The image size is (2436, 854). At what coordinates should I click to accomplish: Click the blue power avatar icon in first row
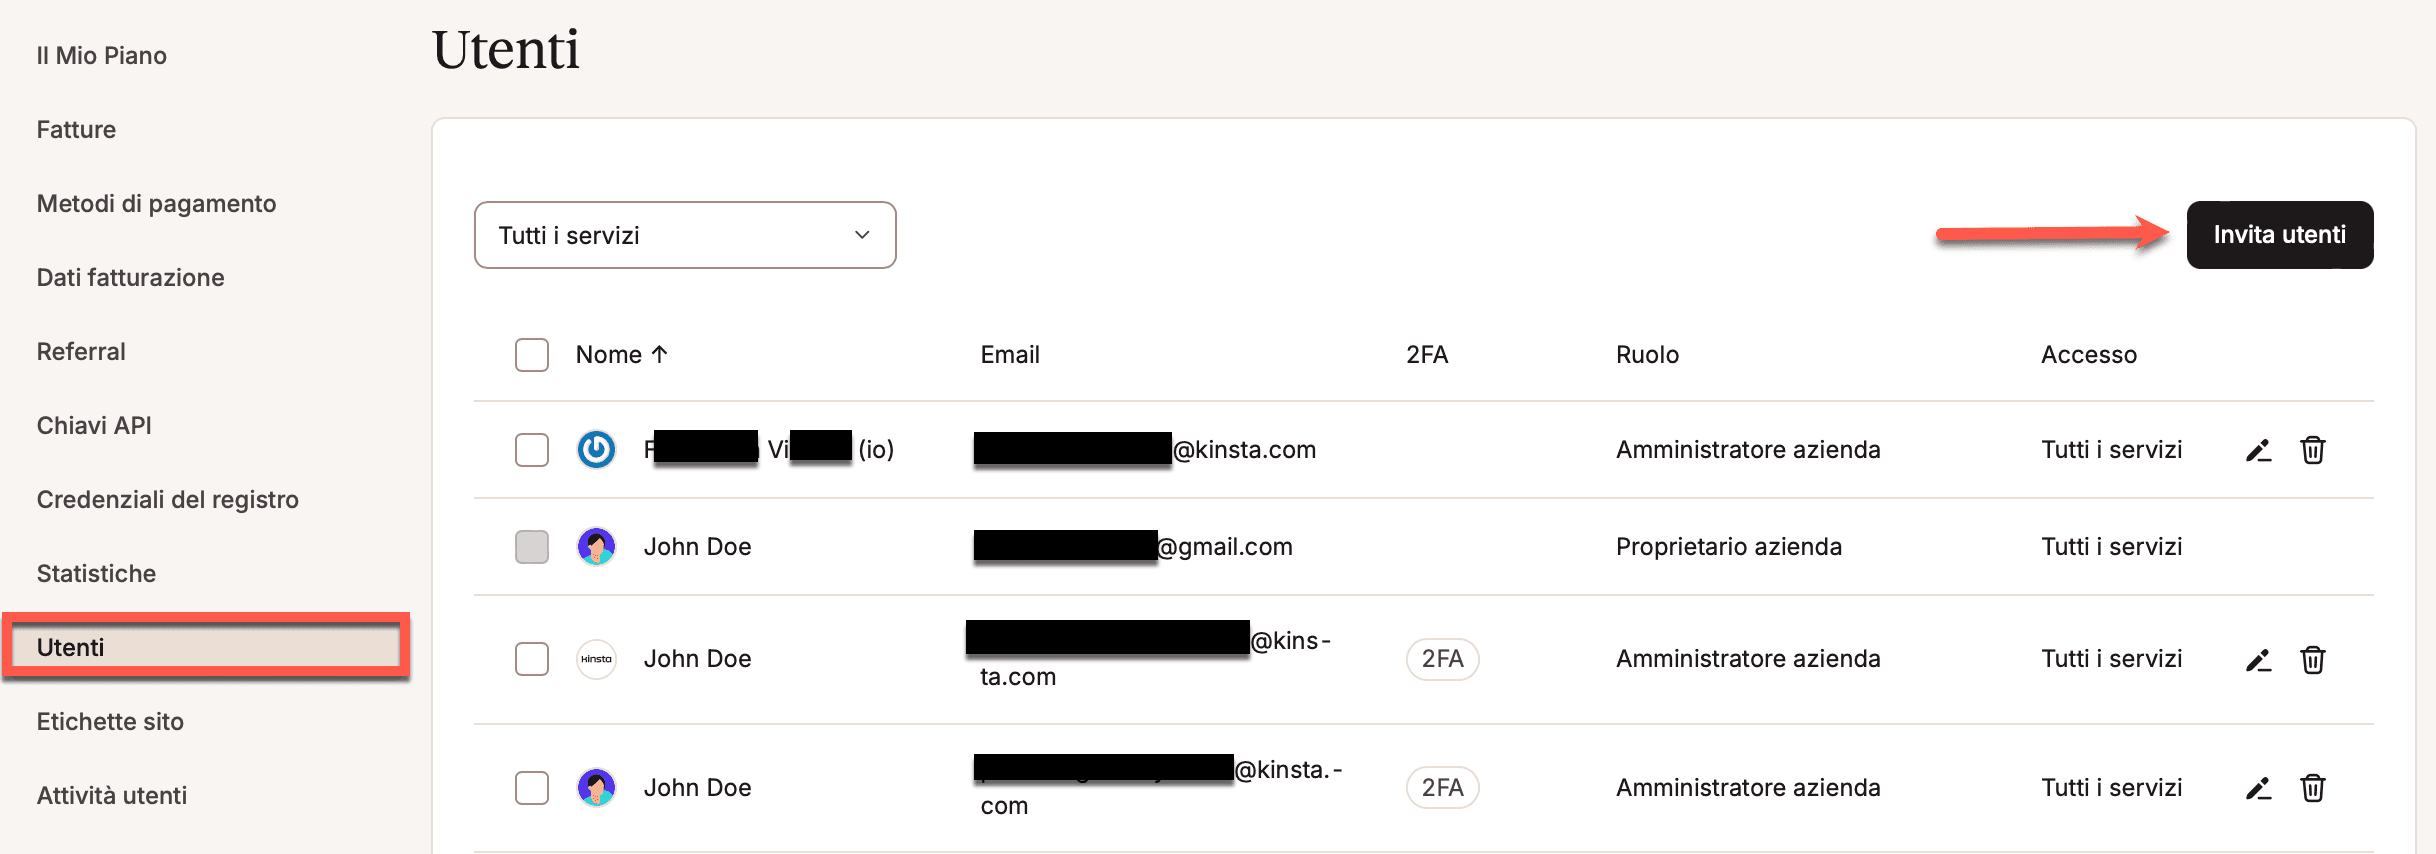[596, 450]
